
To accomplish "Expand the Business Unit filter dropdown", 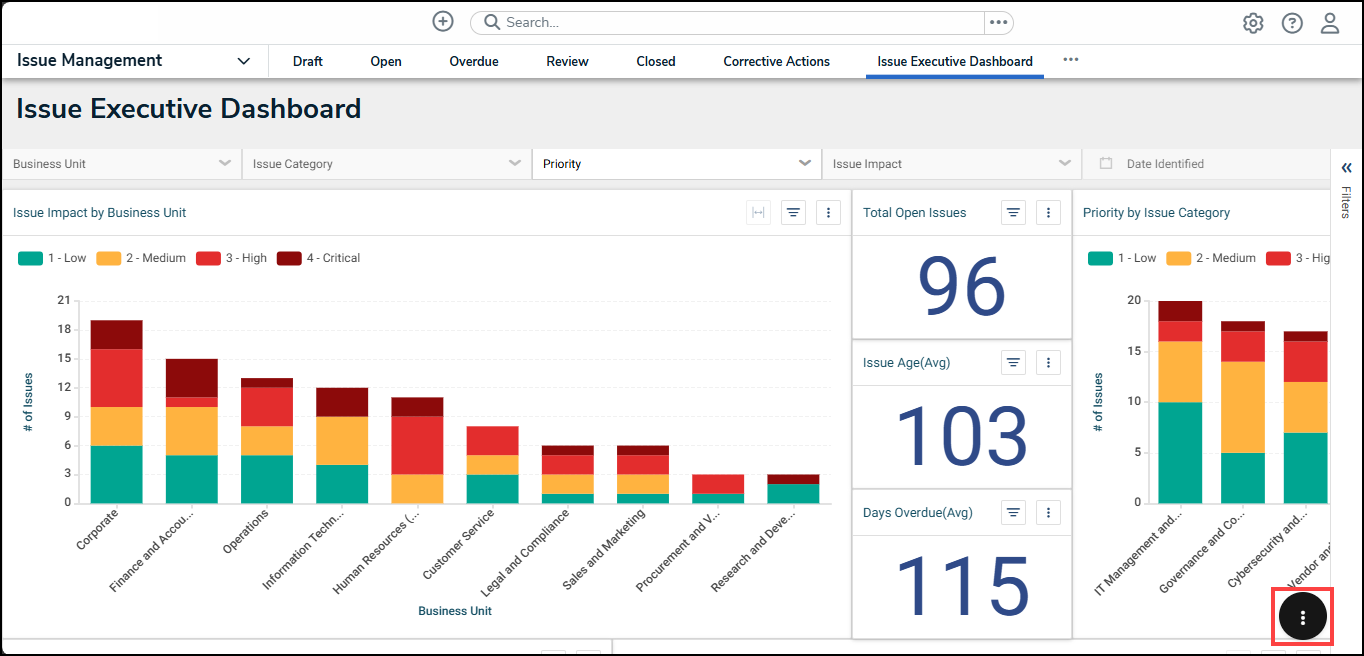I will (122, 164).
